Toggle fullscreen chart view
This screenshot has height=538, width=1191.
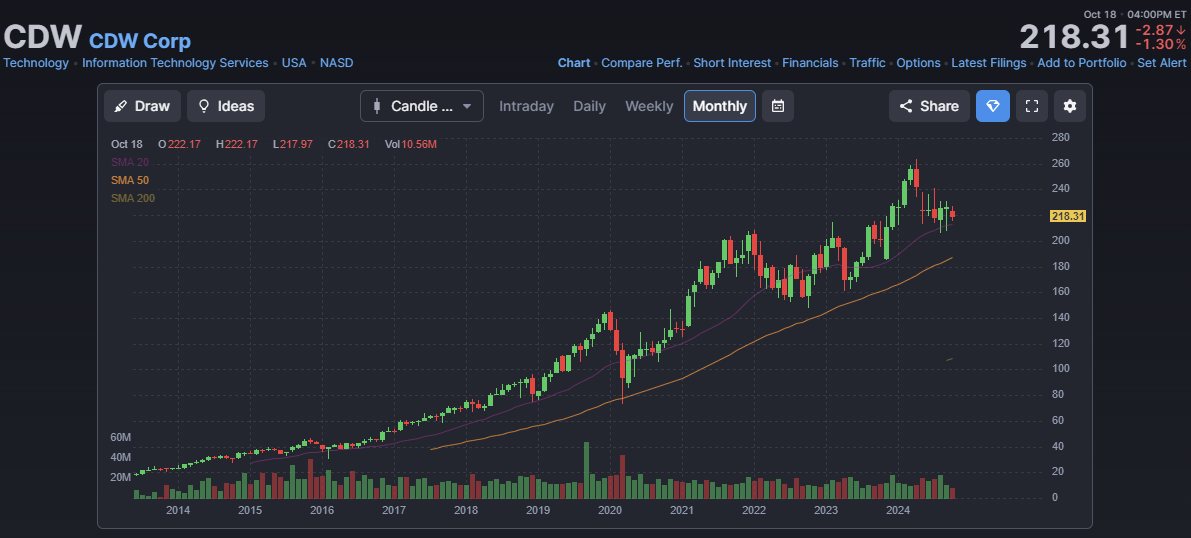tap(1031, 106)
